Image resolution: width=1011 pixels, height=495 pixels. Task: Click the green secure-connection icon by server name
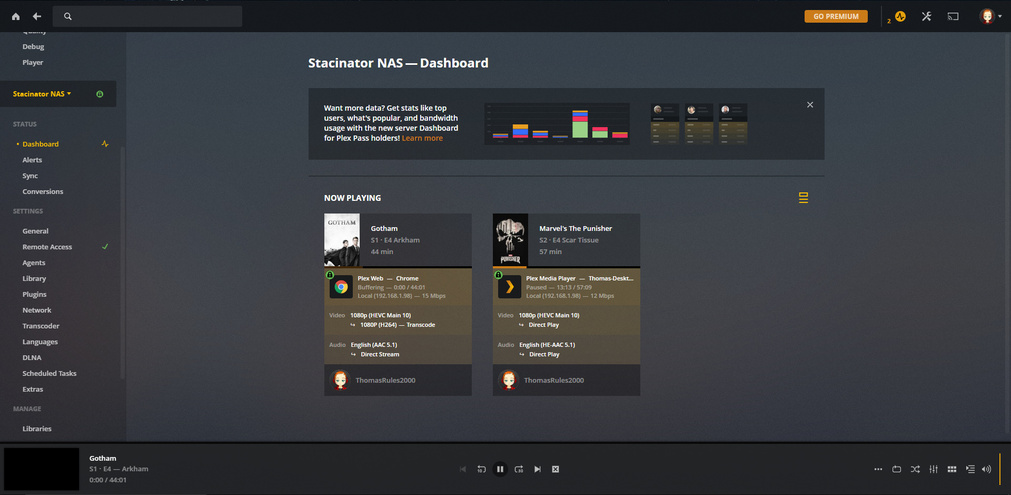pos(100,94)
